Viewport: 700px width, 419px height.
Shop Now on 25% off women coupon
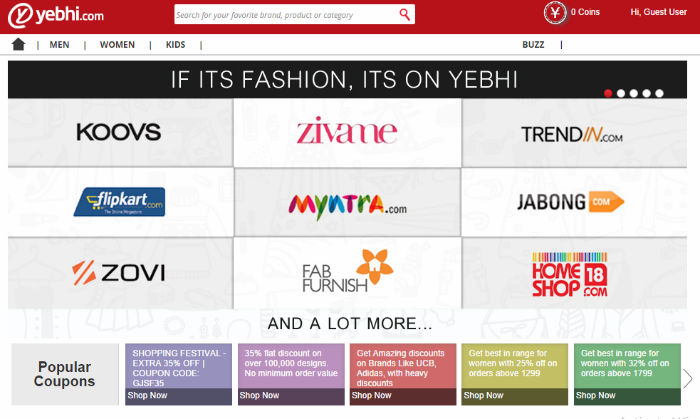click(x=483, y=395)
